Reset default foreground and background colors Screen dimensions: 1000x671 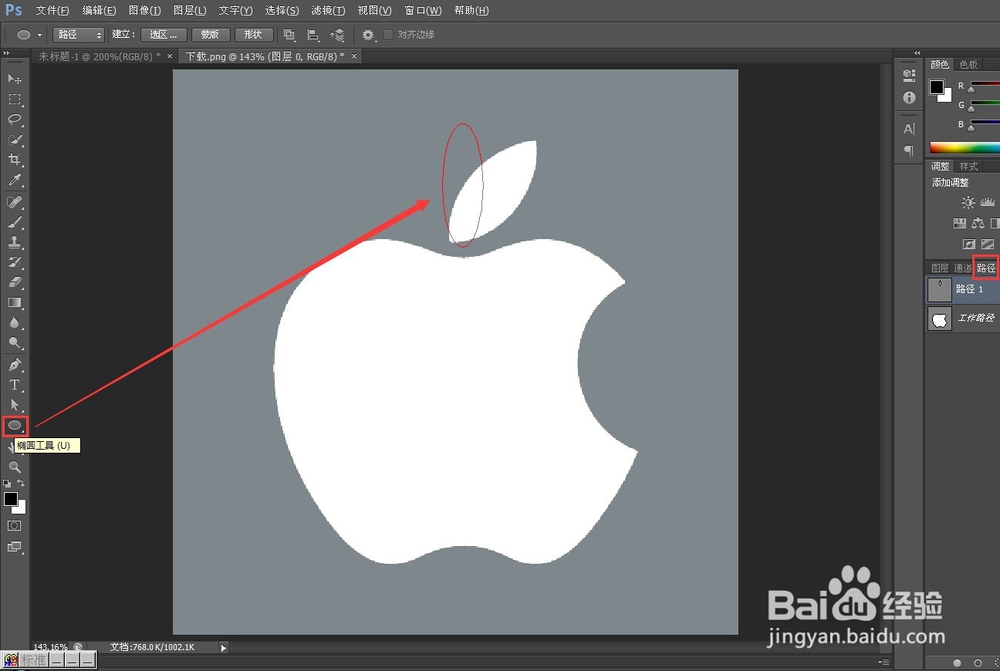7,483
